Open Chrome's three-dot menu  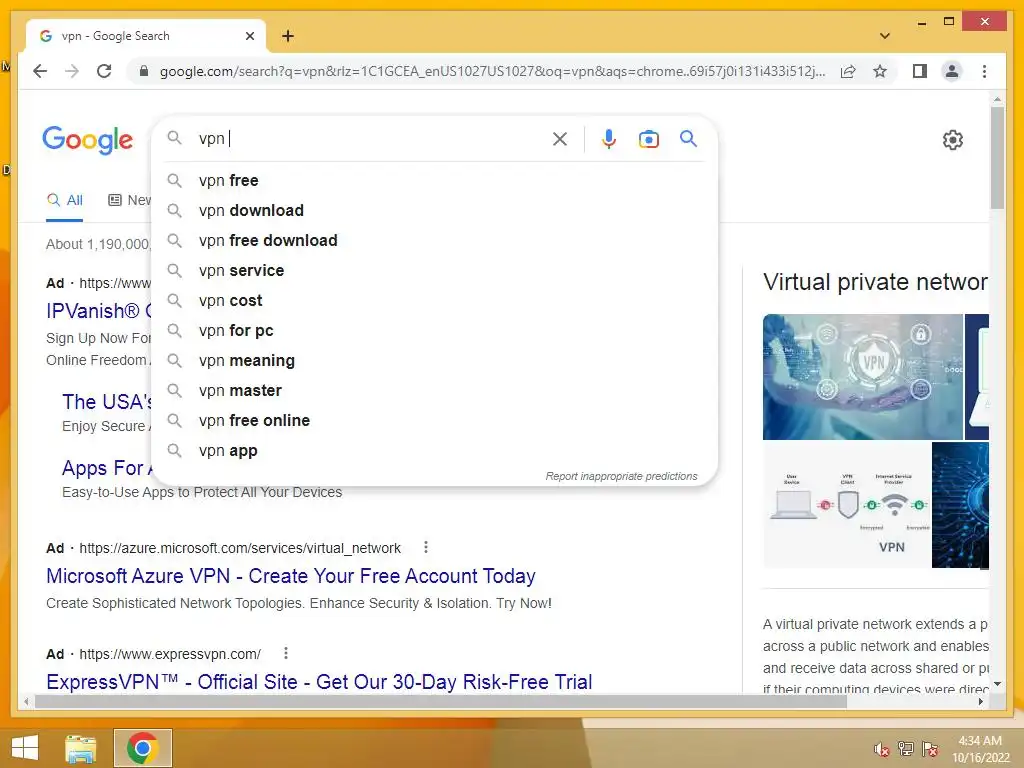pyautogui.click(x=984, y=71)
